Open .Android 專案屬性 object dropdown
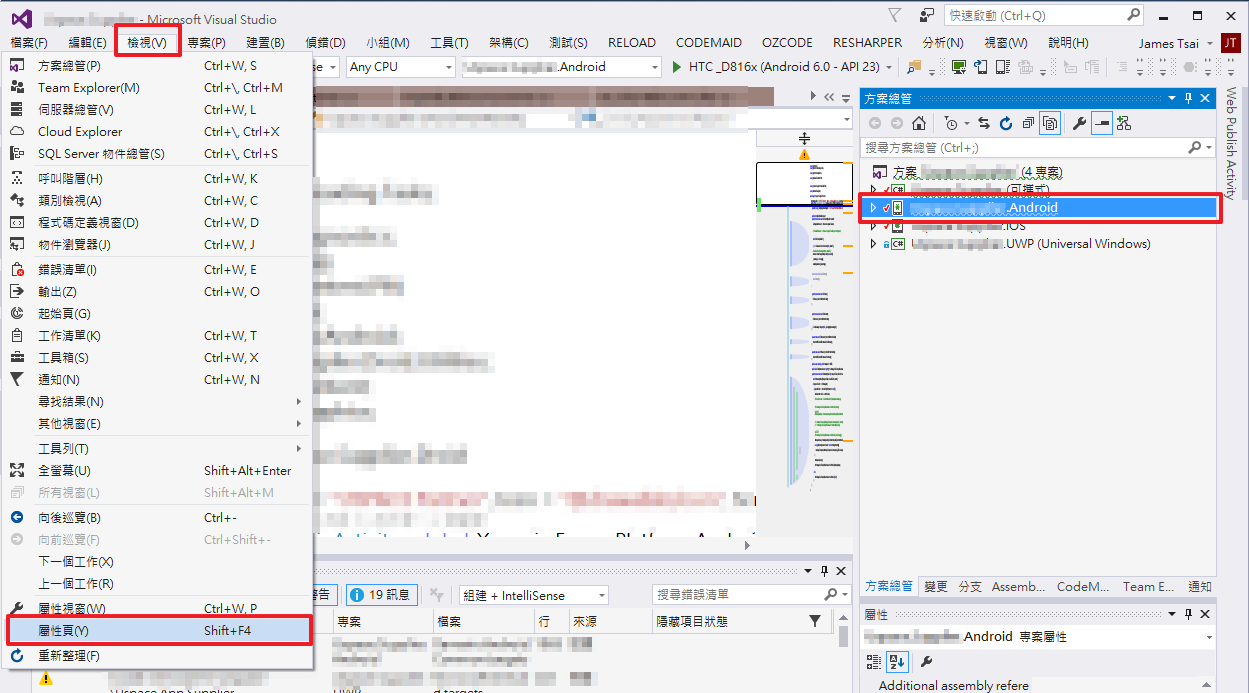The height and width of the screenshot is (693, 1249). [1039, 637]
